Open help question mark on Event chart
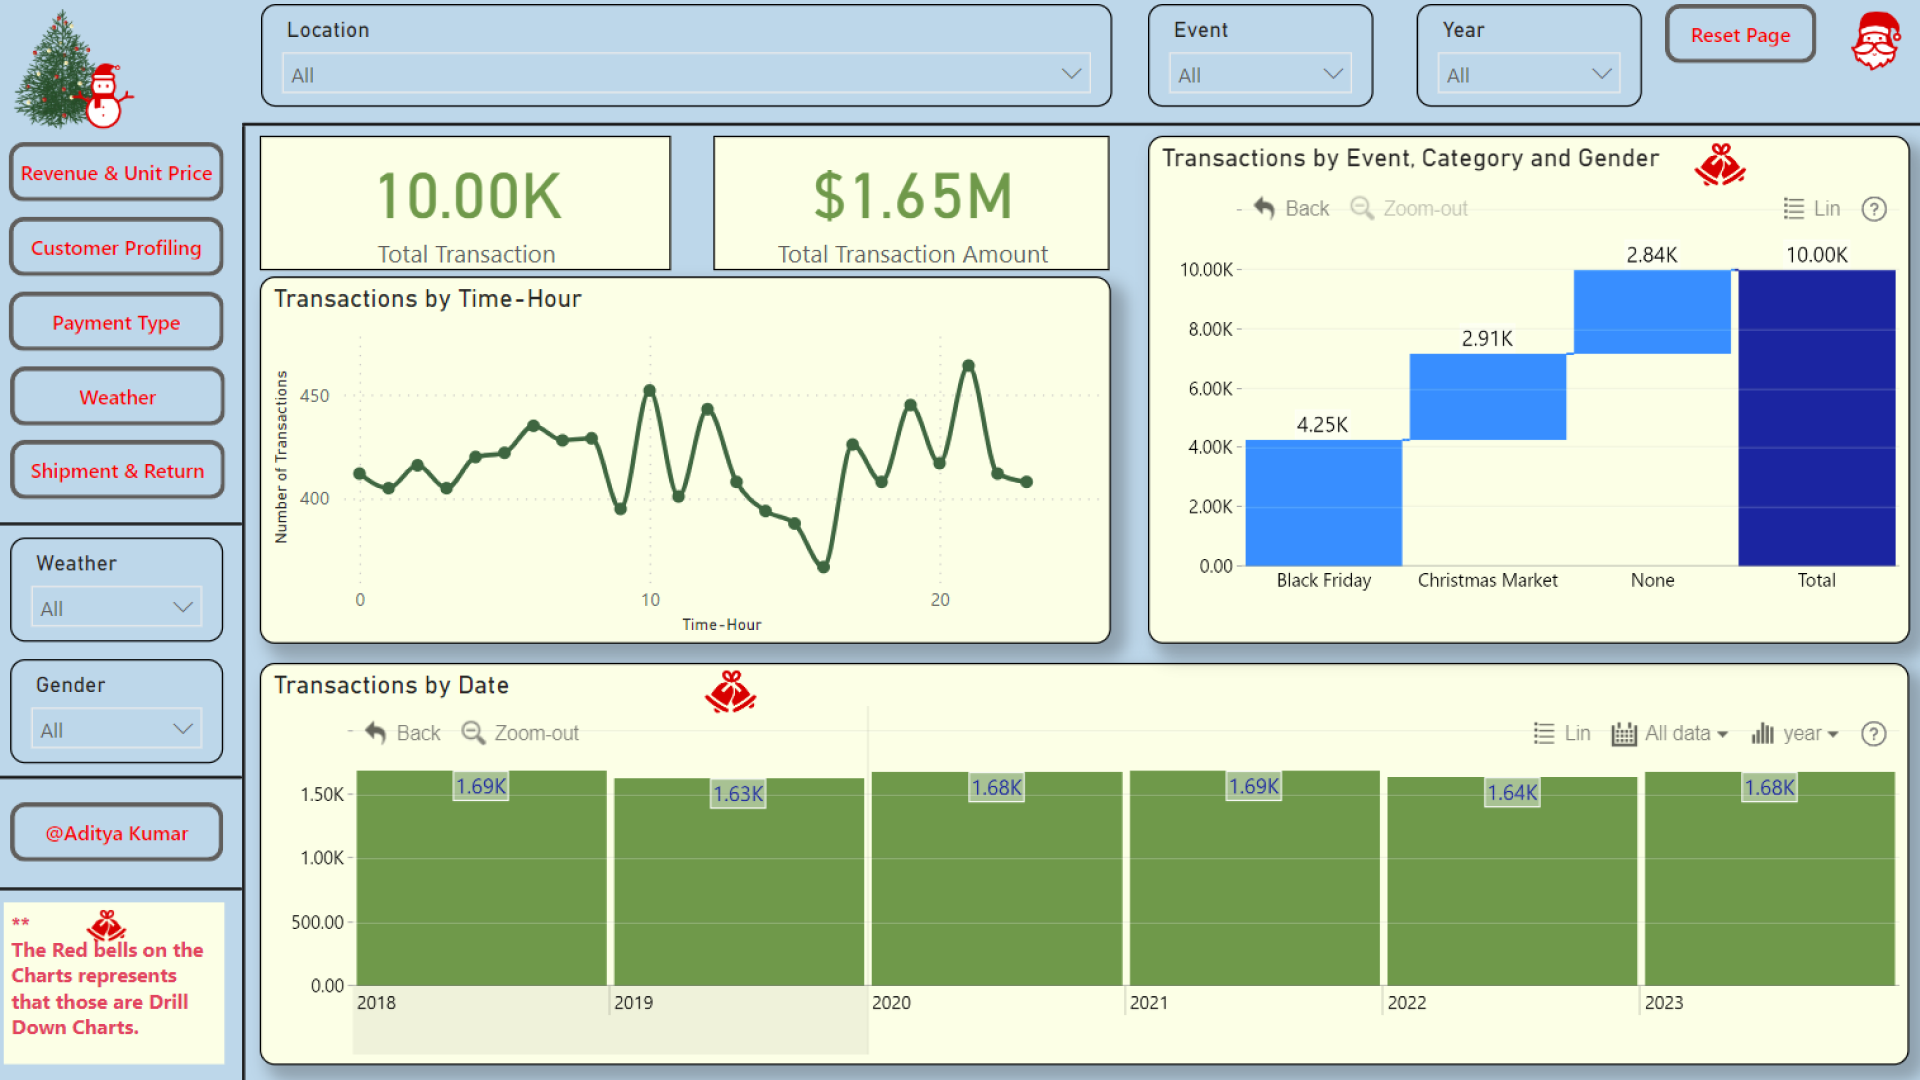Viewport: 1920px width, 1080px height. [x=1874, y=209]
